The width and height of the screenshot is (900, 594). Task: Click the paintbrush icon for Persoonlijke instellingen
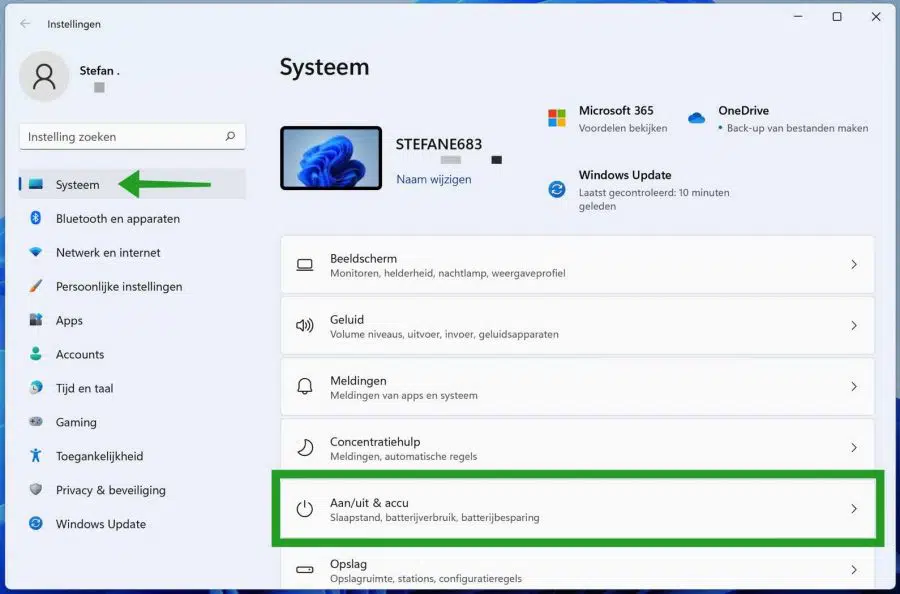point(36,286)
